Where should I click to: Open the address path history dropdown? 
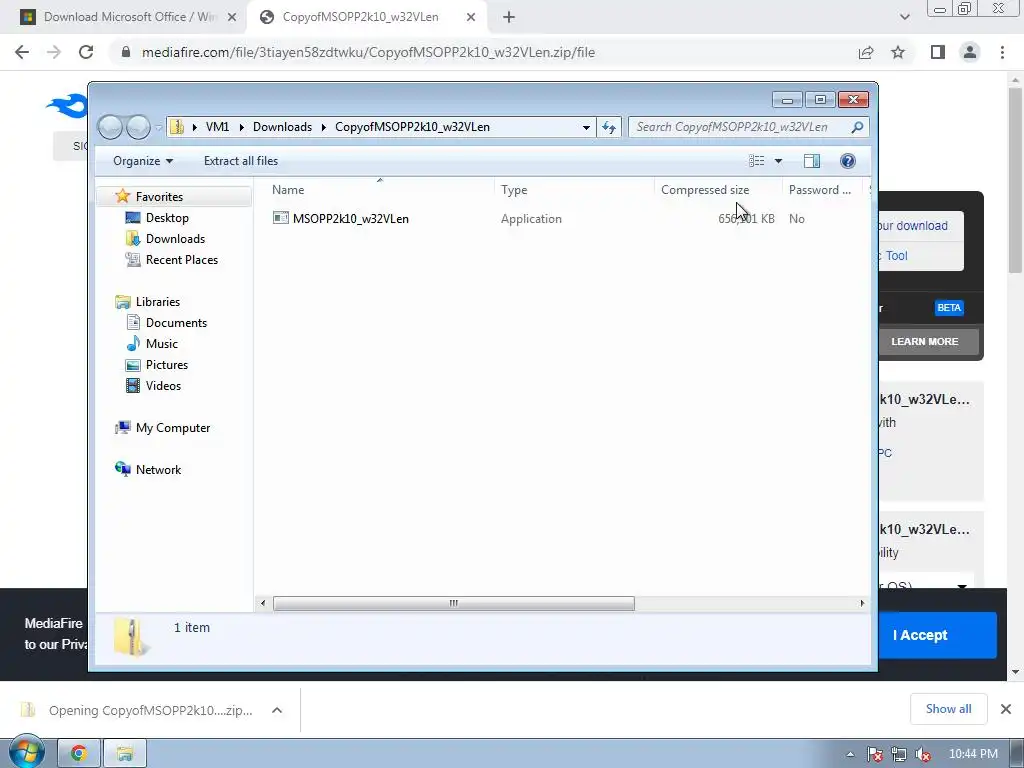[x=586, y=127]
